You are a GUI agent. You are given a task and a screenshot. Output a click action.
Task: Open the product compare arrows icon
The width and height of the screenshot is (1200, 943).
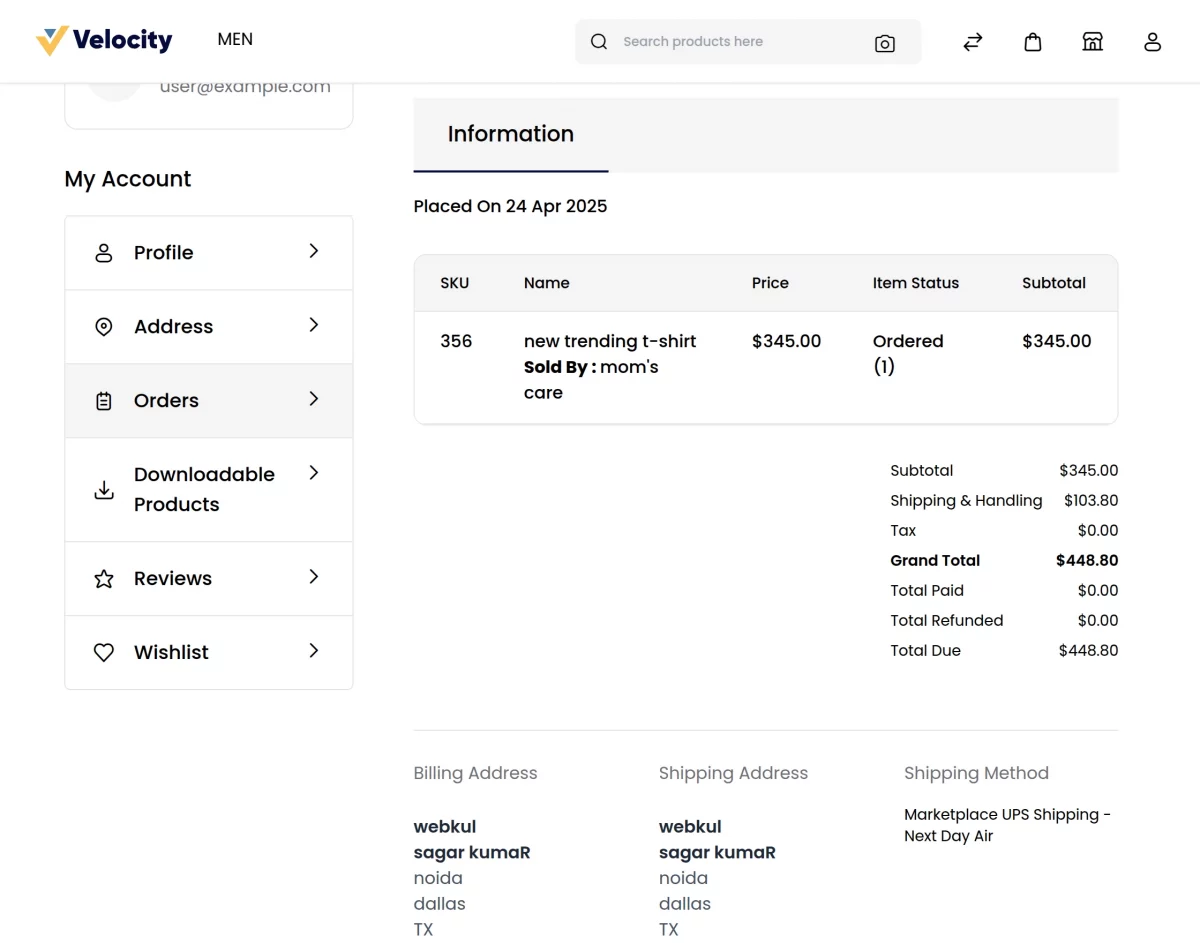(972, 42)
